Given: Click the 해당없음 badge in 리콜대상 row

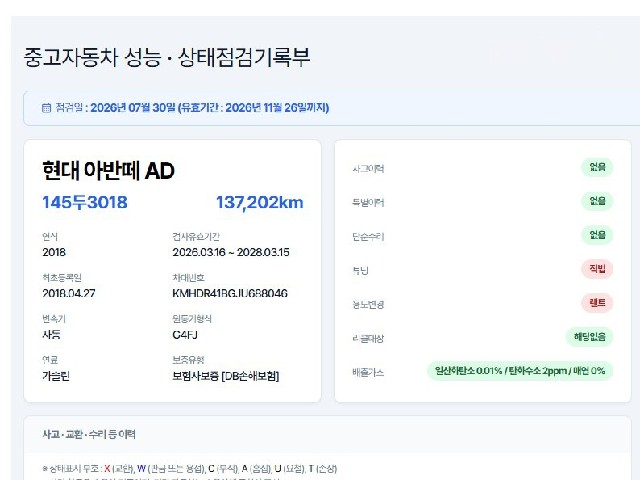Looking at the screenshot, I should tap(589, 337).
